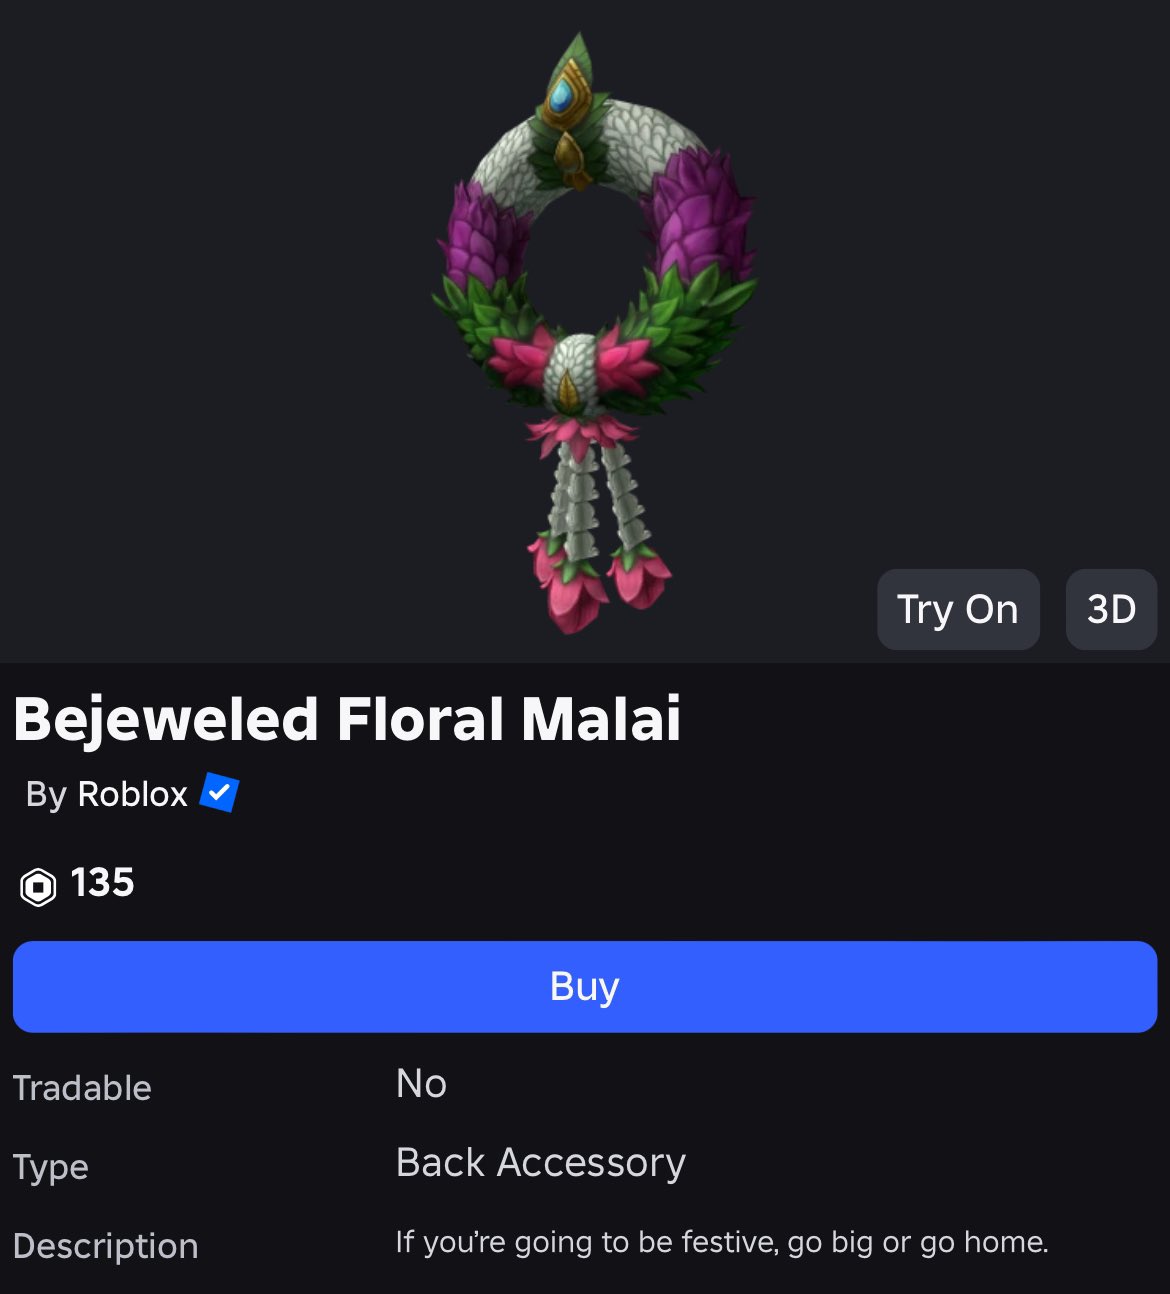
Task: Click the Robux currency icon
Action: tap(38, 886)
